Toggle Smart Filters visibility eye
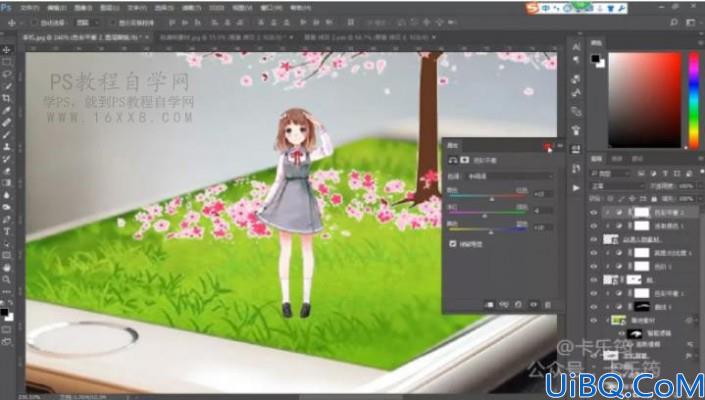 [x=622, y=333]
